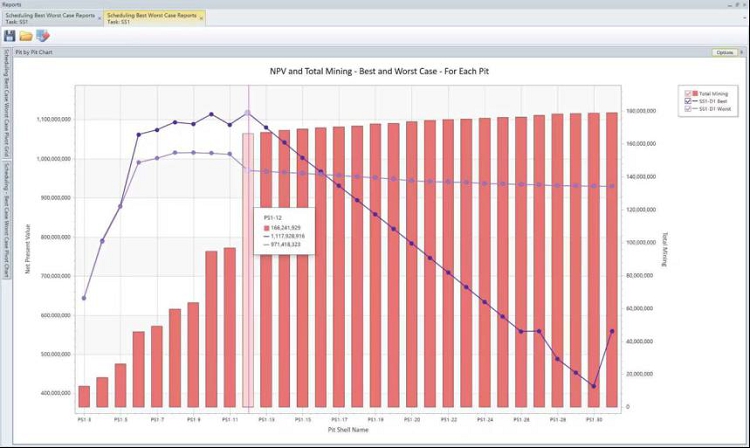Toggle the Total Mining series checkbox
This screenshot has height=448, width=750.
pyautogui.click(x=688, y=94)
